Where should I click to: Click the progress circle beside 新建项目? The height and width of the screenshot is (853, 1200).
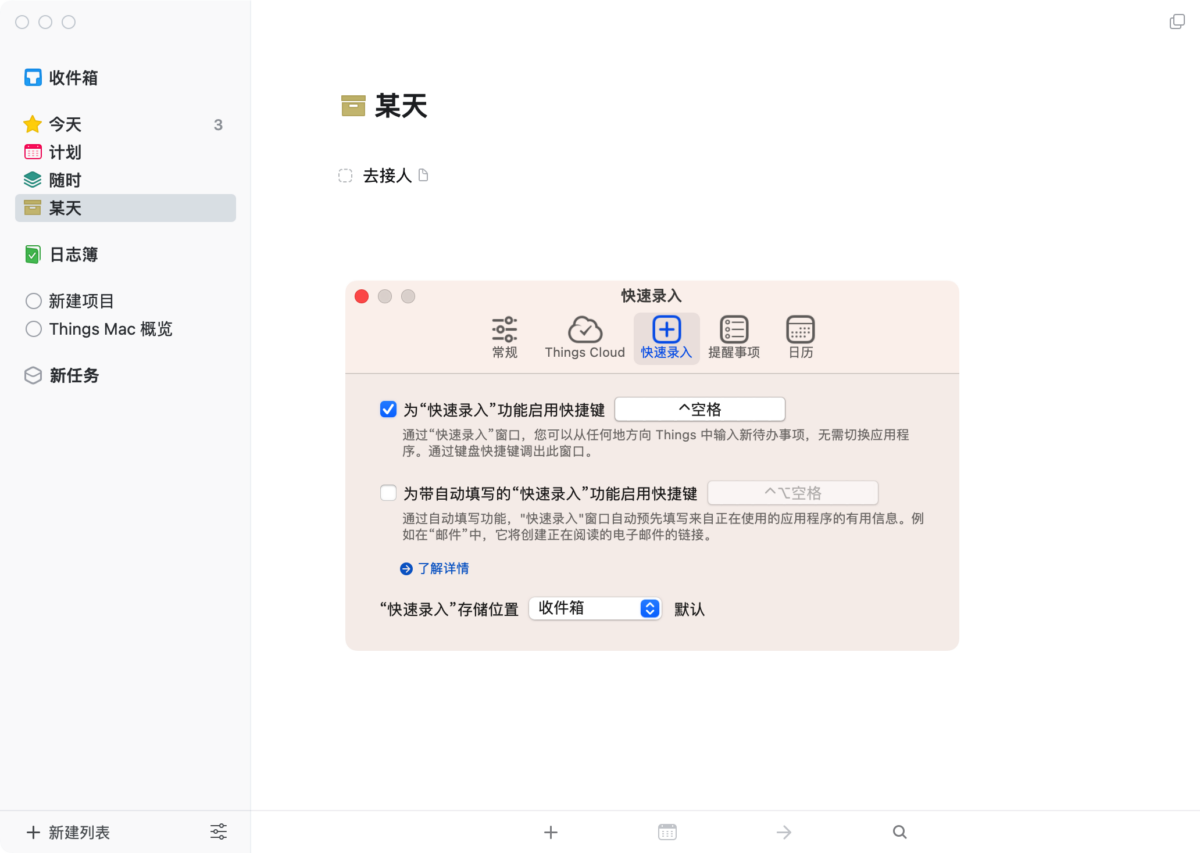coord(33,301)
